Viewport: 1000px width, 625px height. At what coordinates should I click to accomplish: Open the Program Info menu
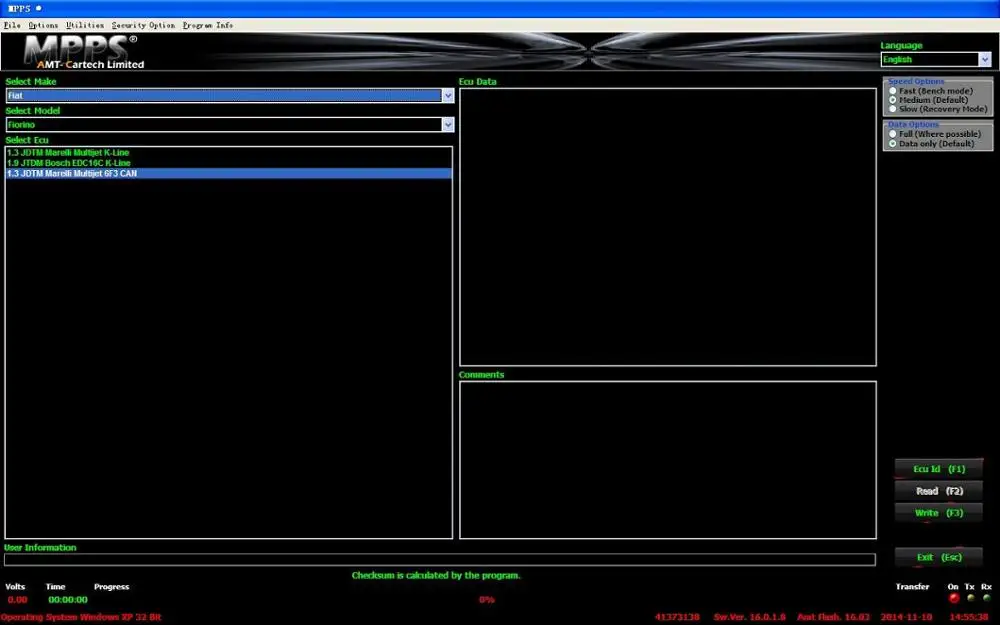click(208, 26)
